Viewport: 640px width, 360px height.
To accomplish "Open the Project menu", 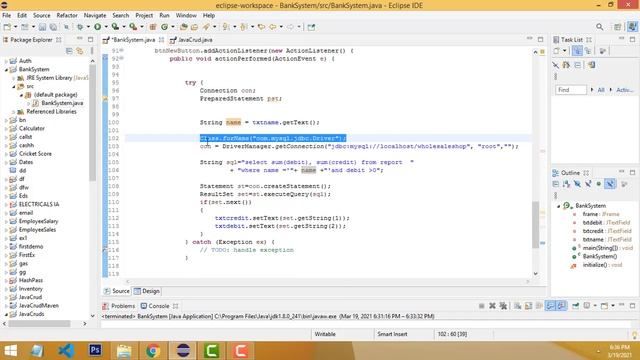I will tap(144, 15).
